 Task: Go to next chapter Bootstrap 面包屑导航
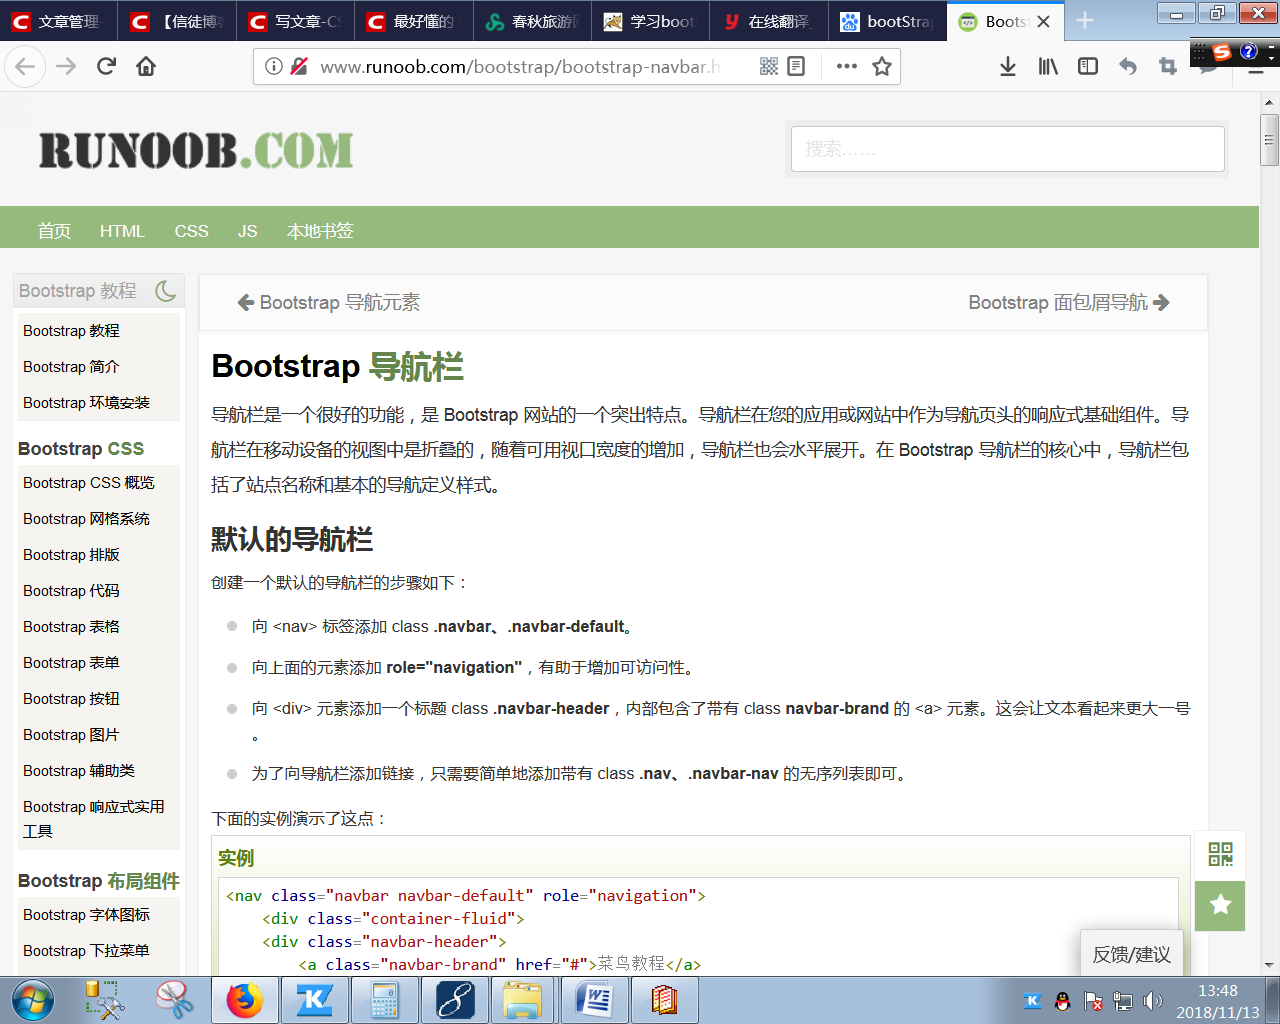tap(1069, 303)
